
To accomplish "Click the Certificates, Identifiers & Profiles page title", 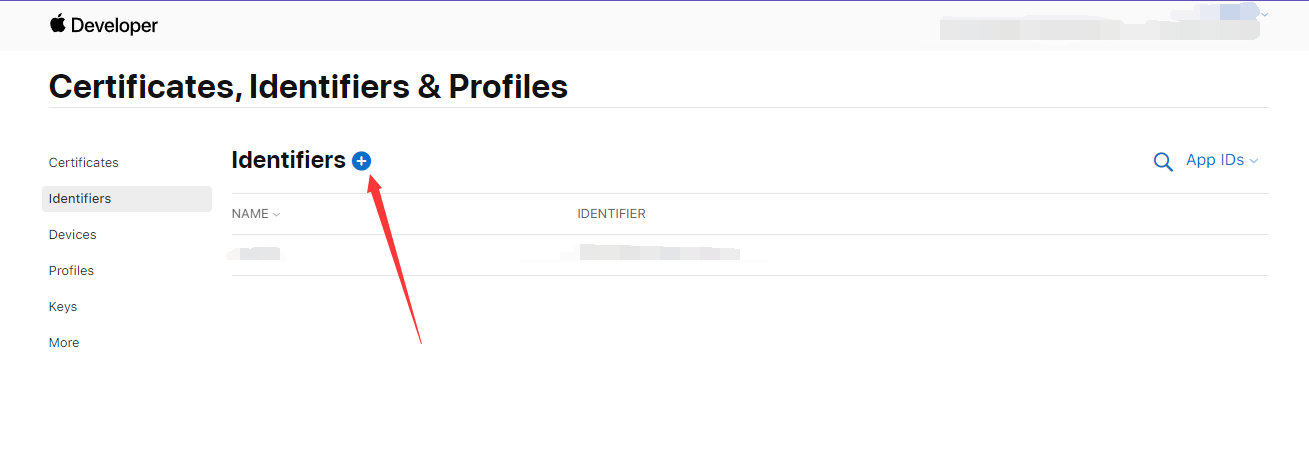I will pyautogui.click(x=308, y=87).
